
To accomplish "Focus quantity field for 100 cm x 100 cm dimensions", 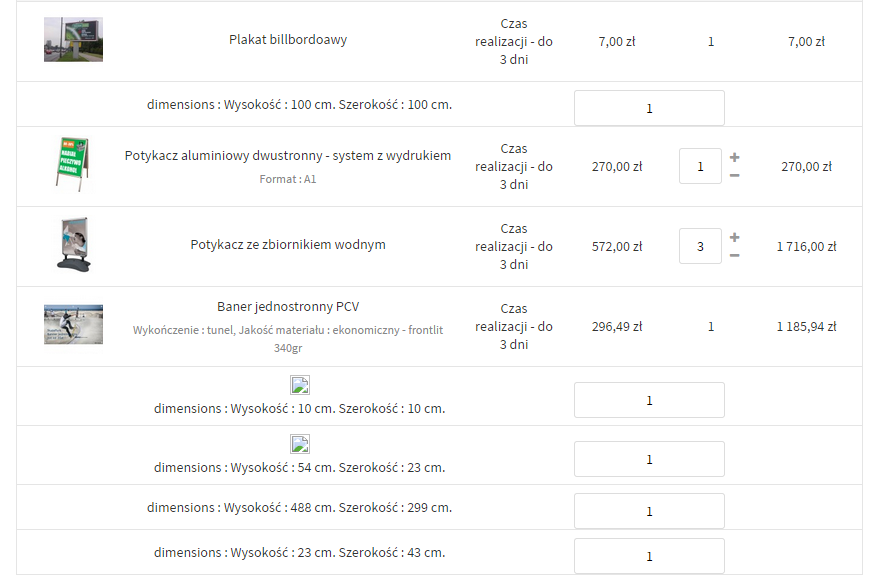I will coord(649,108).
